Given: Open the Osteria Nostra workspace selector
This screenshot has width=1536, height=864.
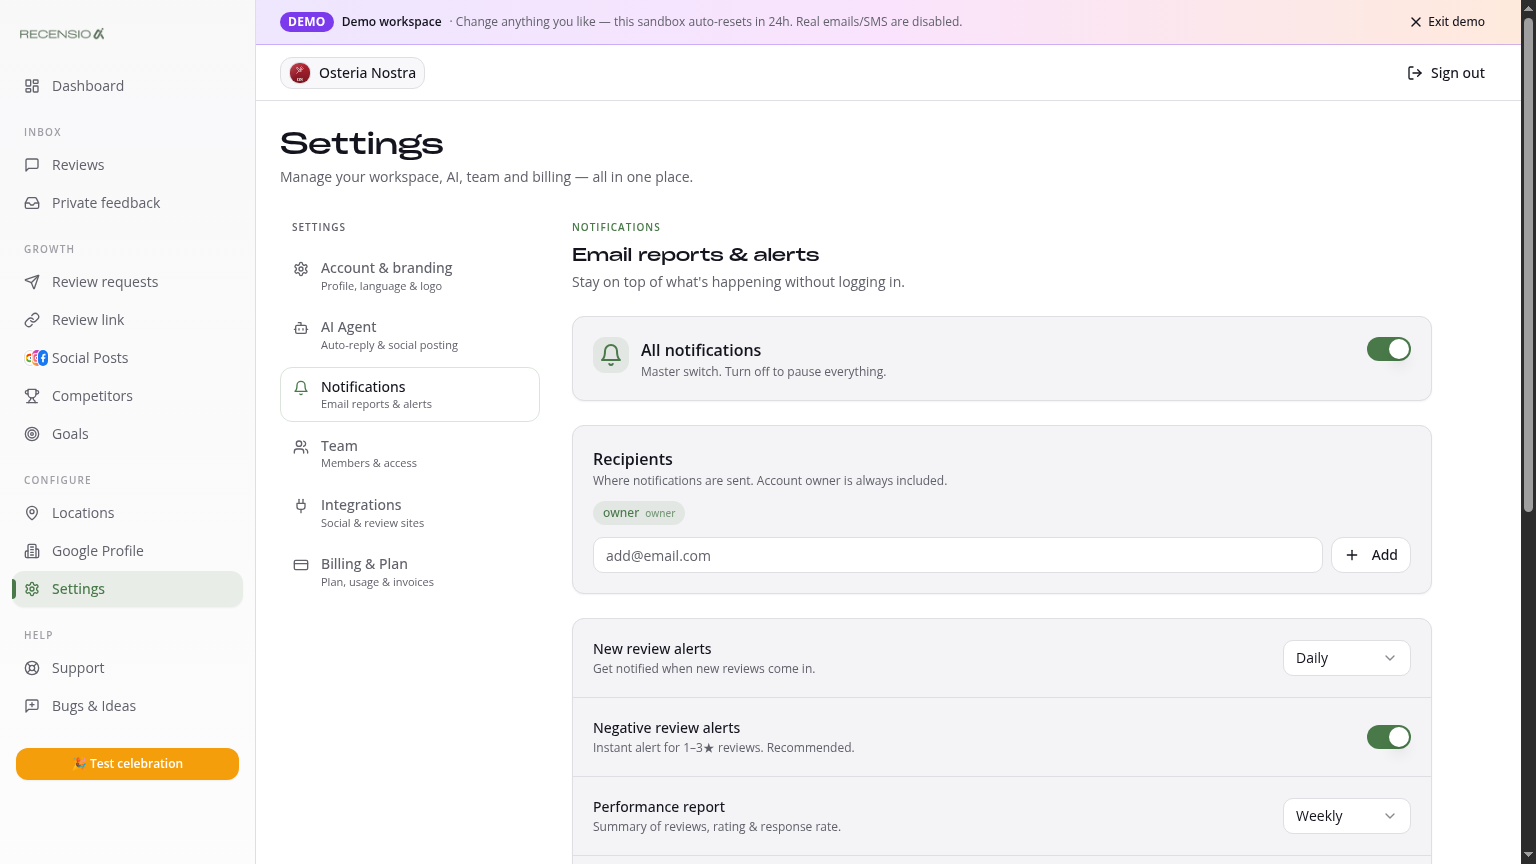Looking at the screenshot, I should [352, 73].
